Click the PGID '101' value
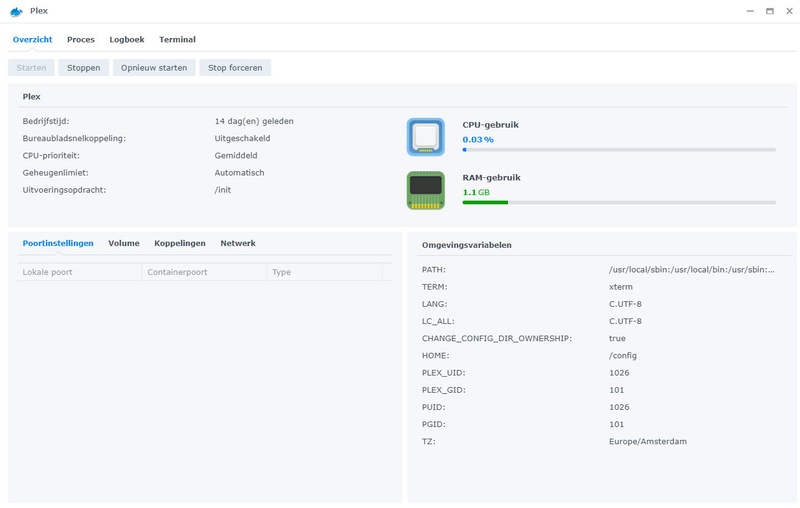This screenshot has height=508, width=800. coord(616,424)
